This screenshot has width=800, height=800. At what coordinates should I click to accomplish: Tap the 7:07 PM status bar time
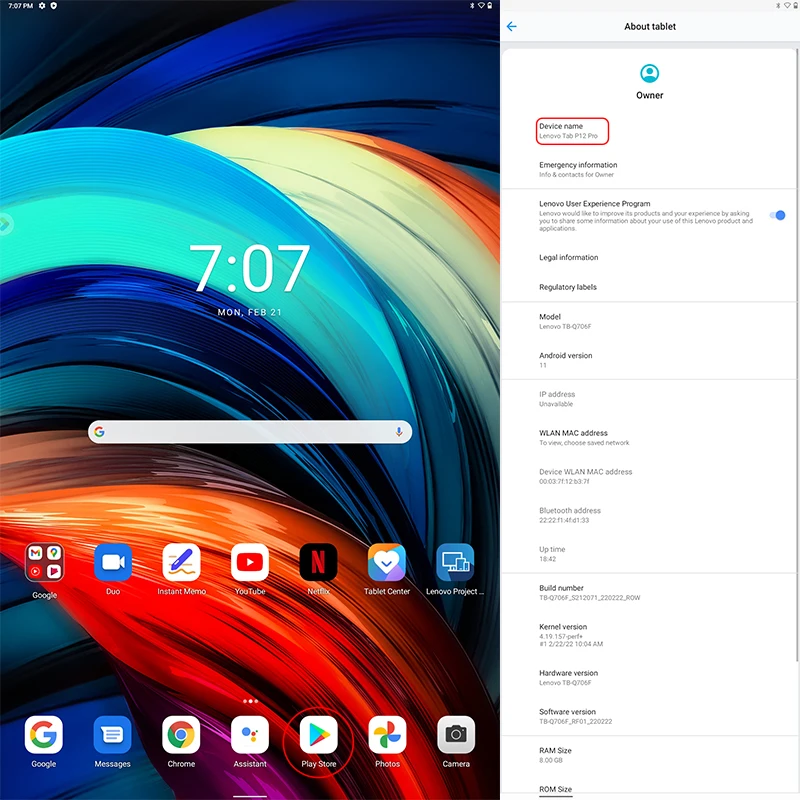pos(20,6)
